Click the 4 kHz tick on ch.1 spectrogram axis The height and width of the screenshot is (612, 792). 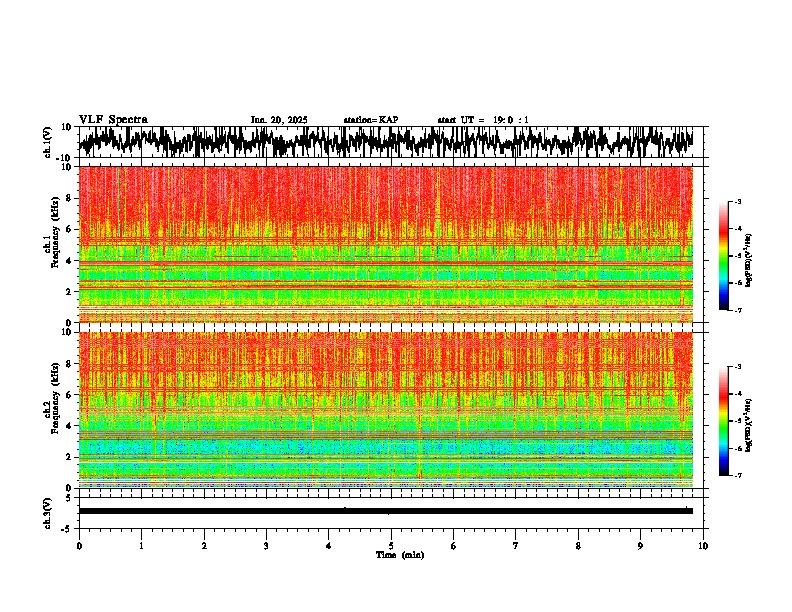pyautogui.click(x=70, y=261)
